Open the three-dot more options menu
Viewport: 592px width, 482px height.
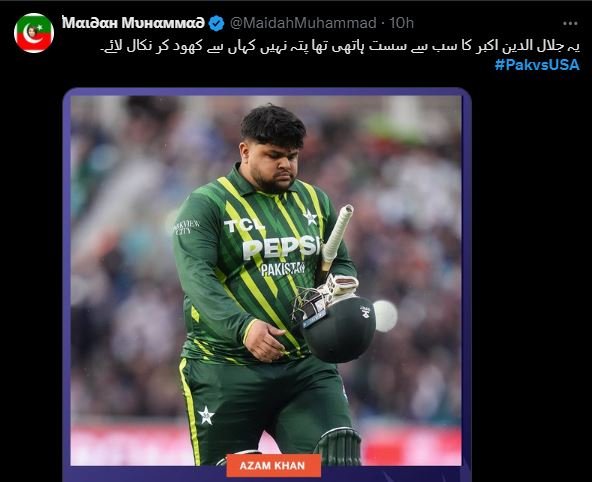[x=570, y=23]
